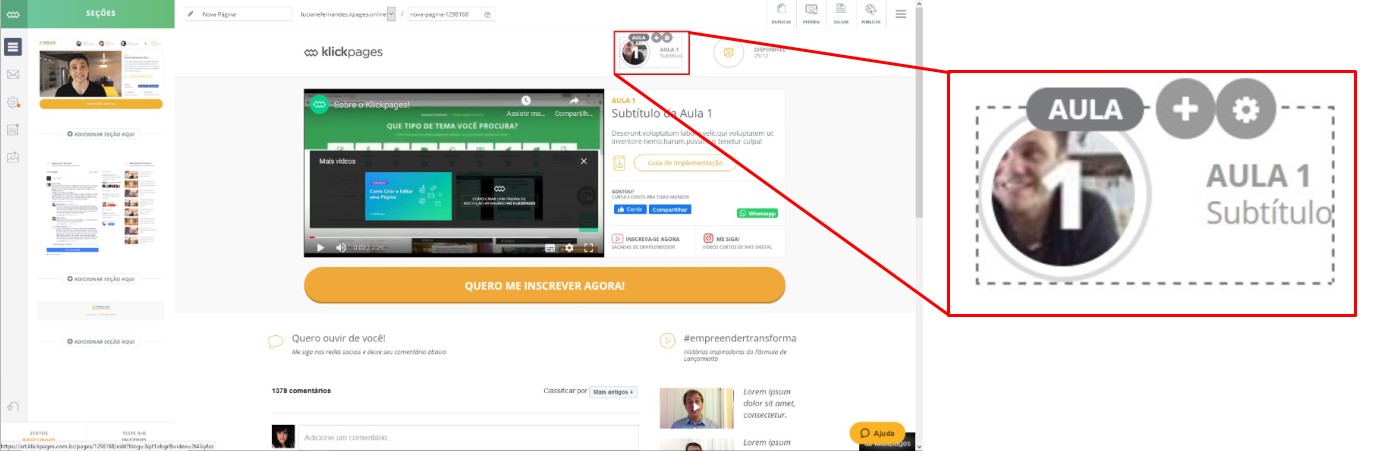The height and width of the screenshot is (451, 1382).
Task: Click the 1378 comentários text
Action: [301, 391]
